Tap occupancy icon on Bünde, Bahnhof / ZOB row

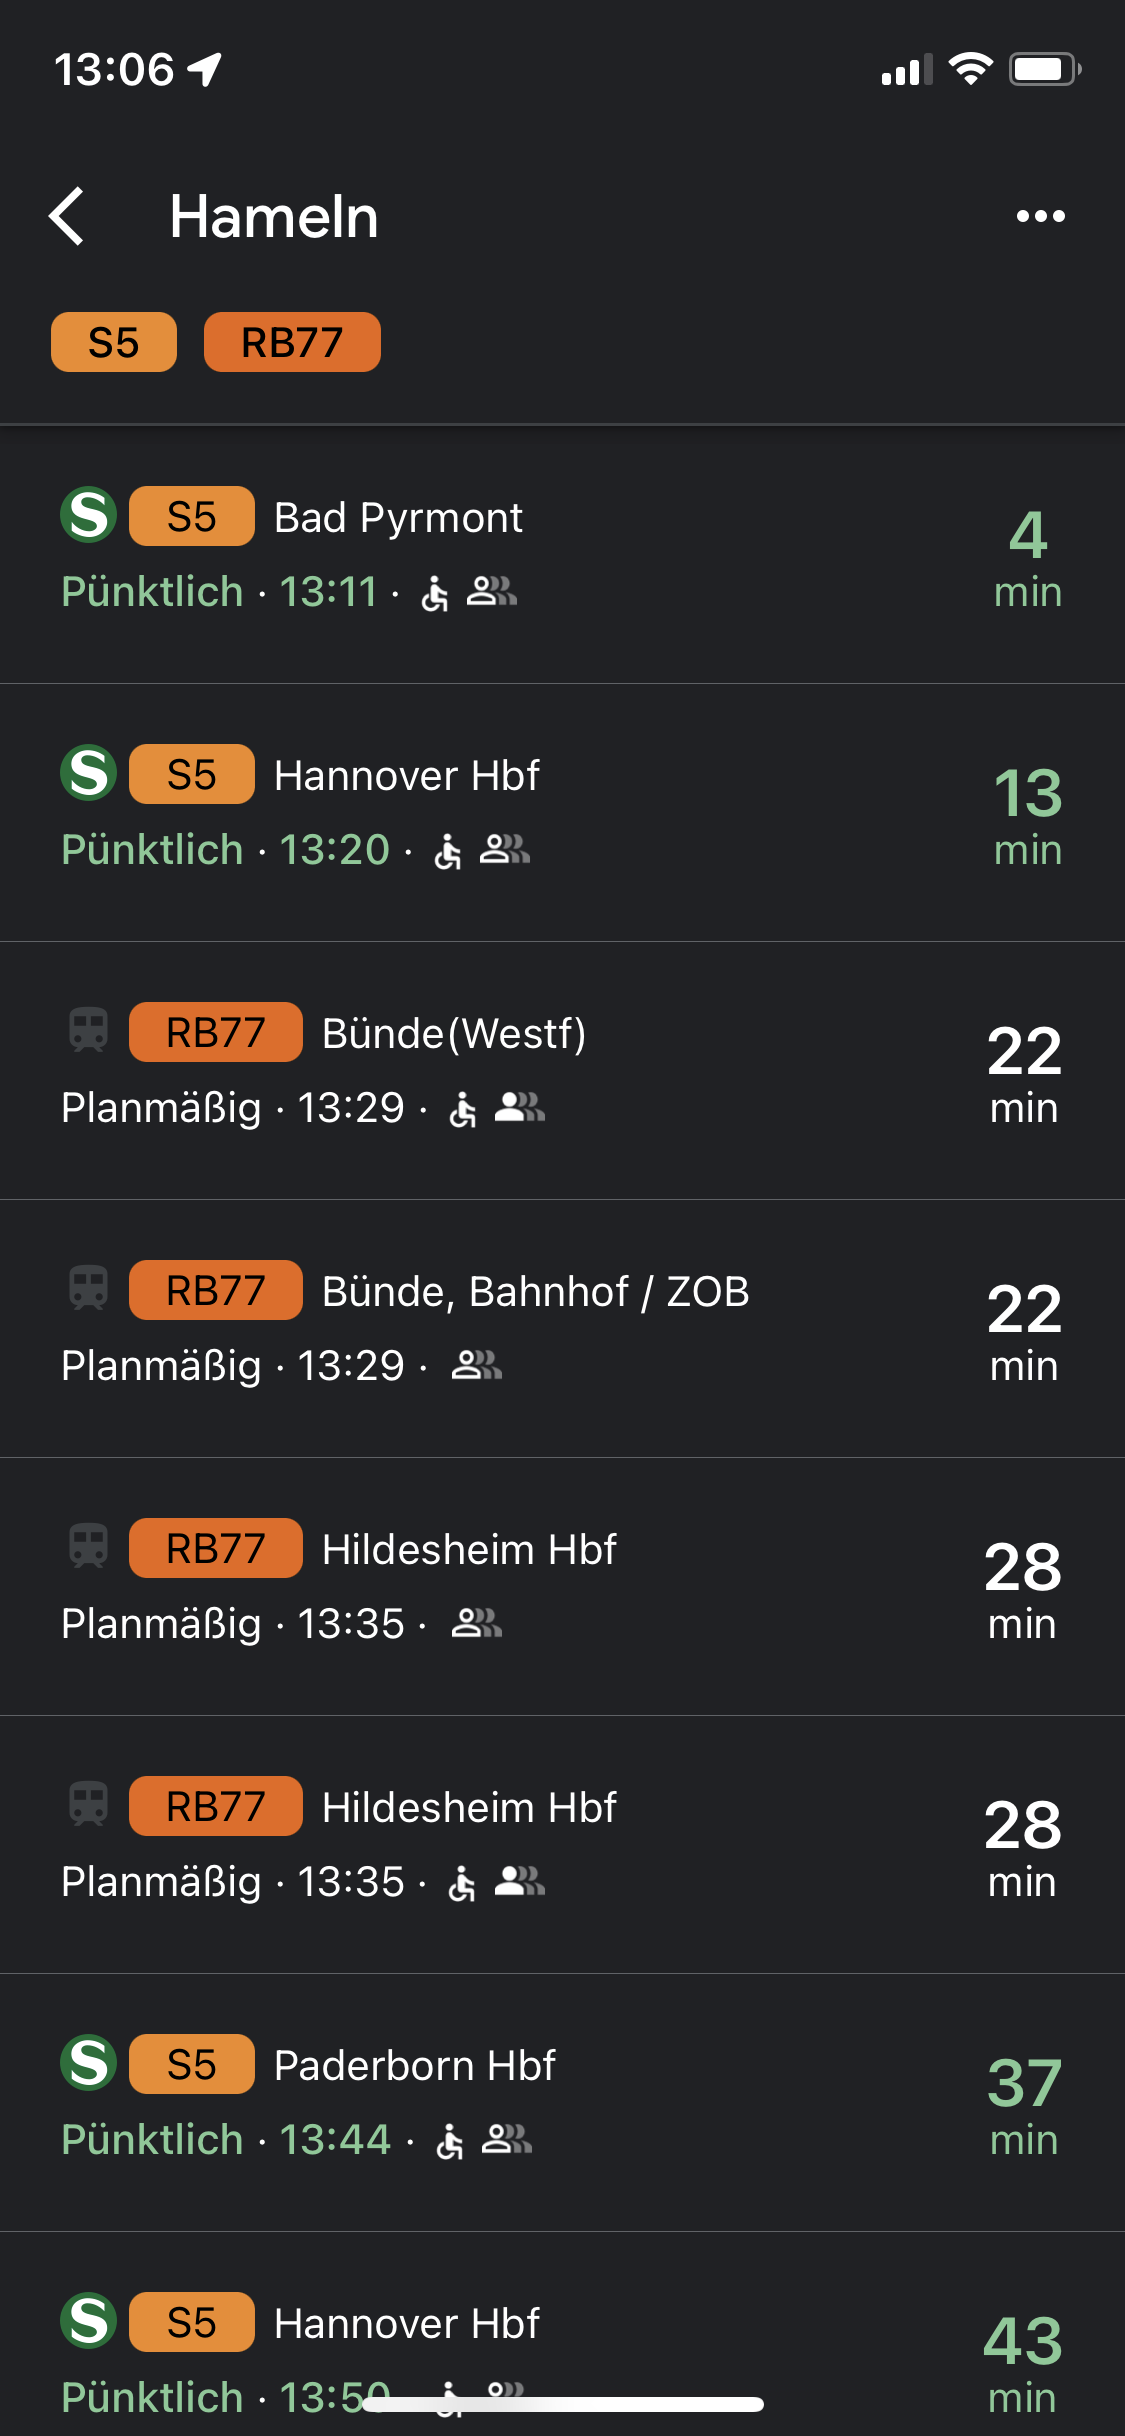(476, 1365)
